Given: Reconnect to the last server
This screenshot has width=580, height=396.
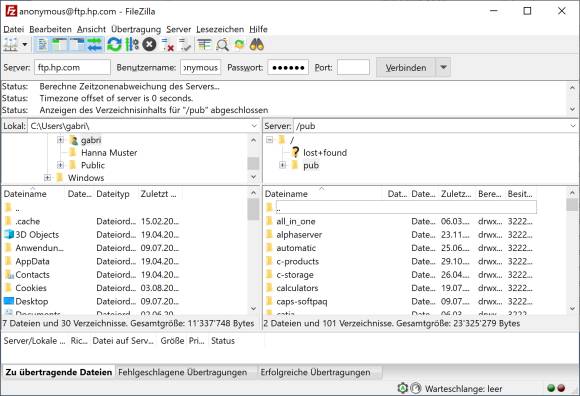Looking at the screenshot, I should click(x=185, y=45).
